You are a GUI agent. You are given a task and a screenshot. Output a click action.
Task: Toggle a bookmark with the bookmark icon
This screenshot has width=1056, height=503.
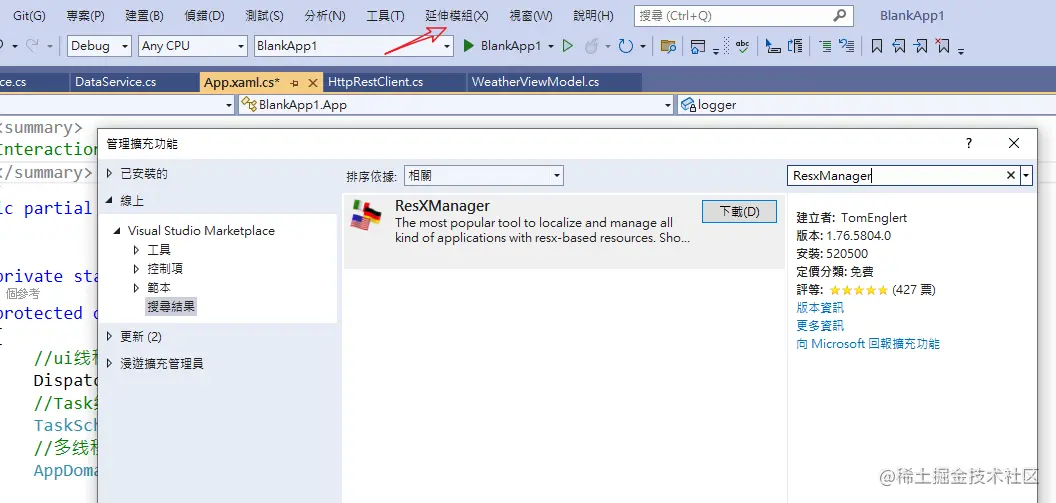(877, 46)
